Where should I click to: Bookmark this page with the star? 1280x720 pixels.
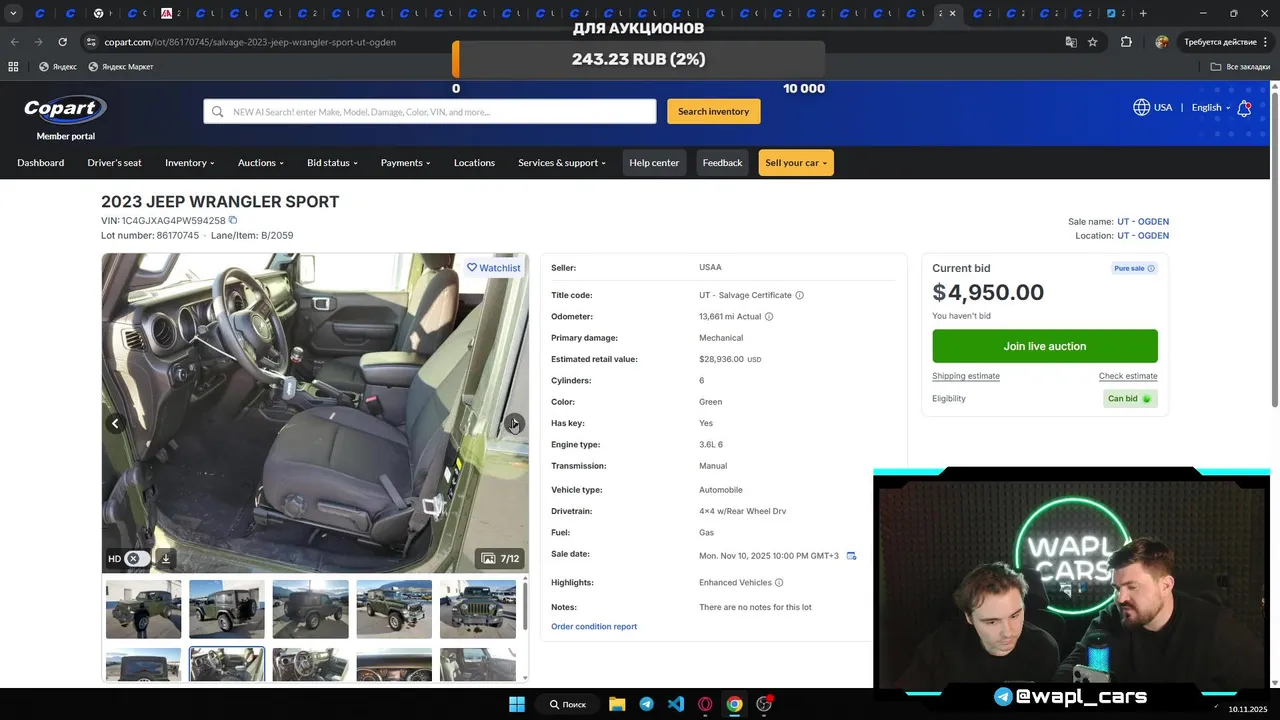tap(1093, 42)
